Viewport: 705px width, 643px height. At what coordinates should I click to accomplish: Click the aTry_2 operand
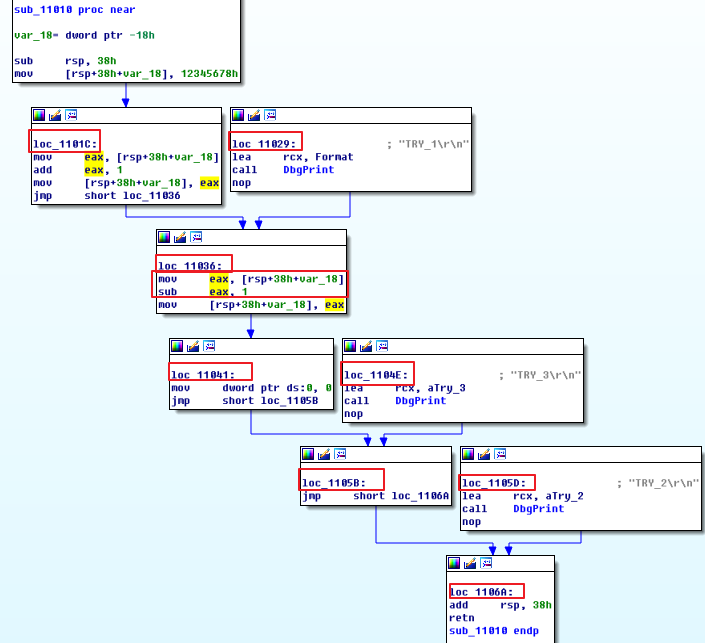click(x=564, y=496)
